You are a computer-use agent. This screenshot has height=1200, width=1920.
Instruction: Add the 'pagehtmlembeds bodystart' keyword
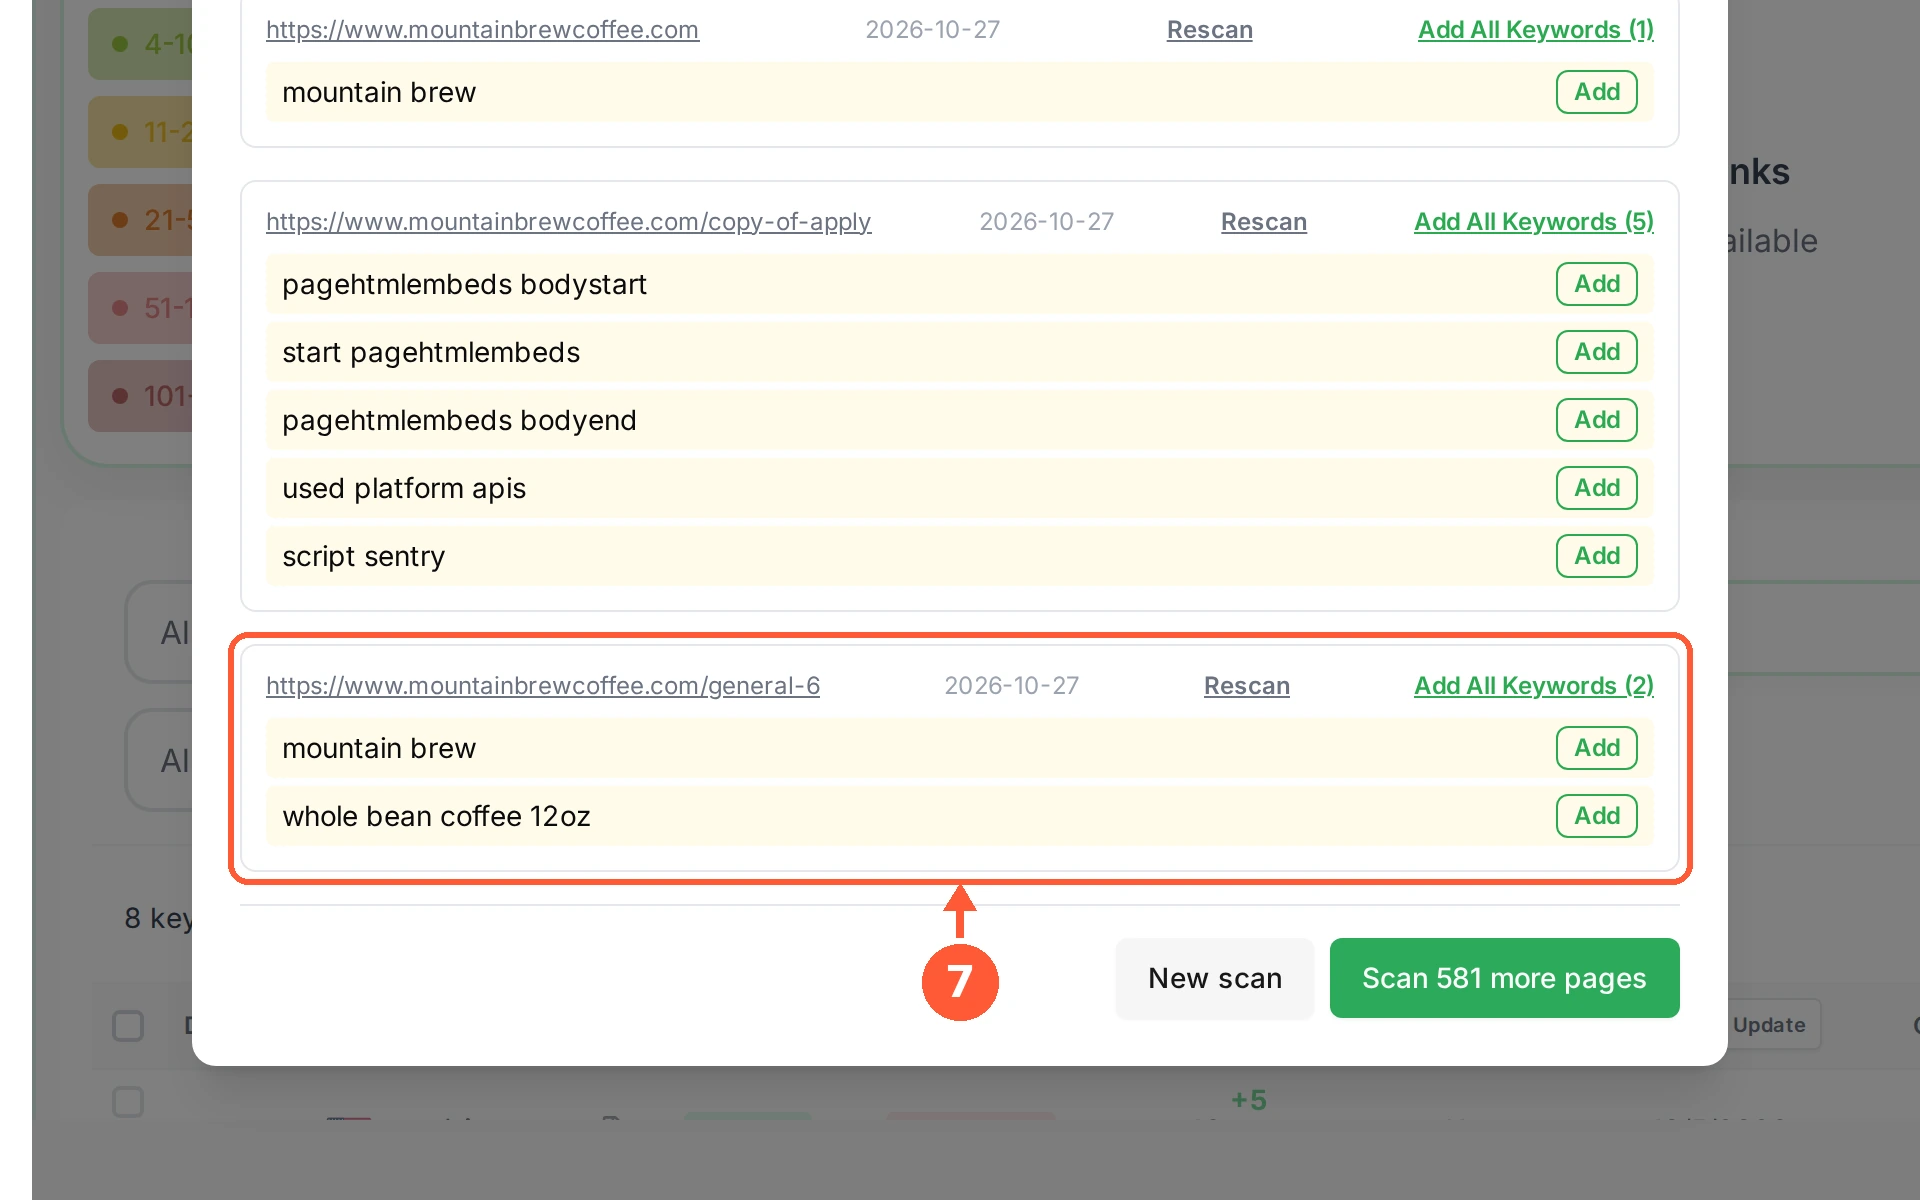1596,284
